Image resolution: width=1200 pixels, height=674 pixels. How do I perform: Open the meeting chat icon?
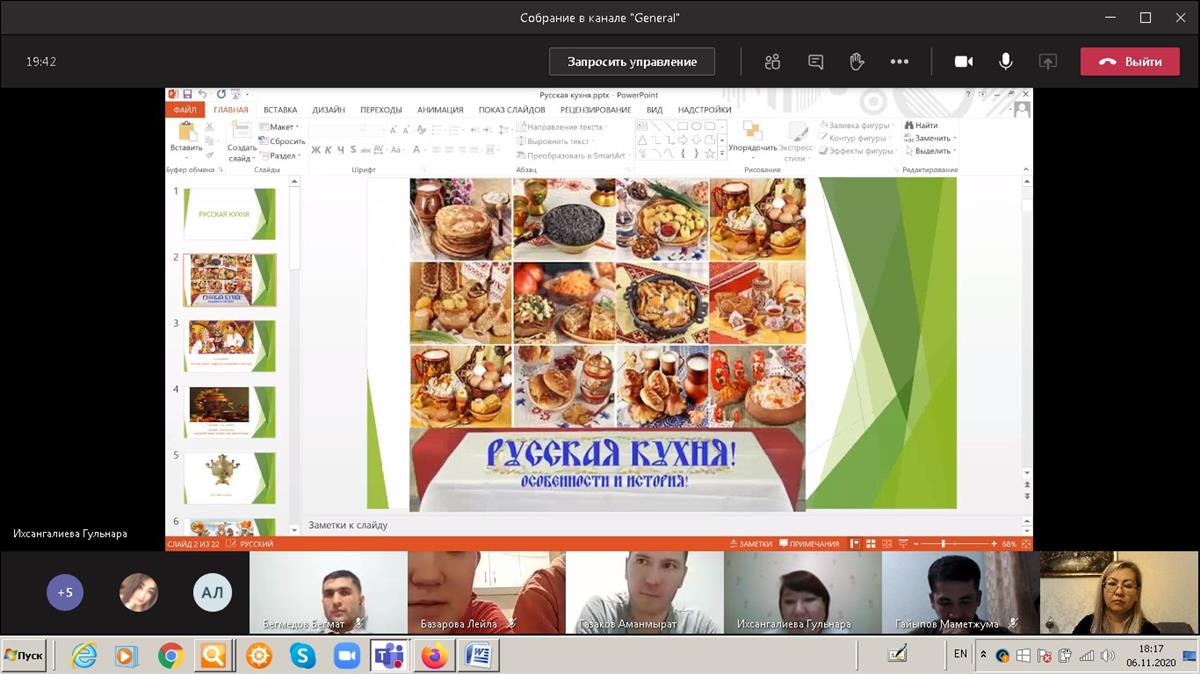point(815,62)
